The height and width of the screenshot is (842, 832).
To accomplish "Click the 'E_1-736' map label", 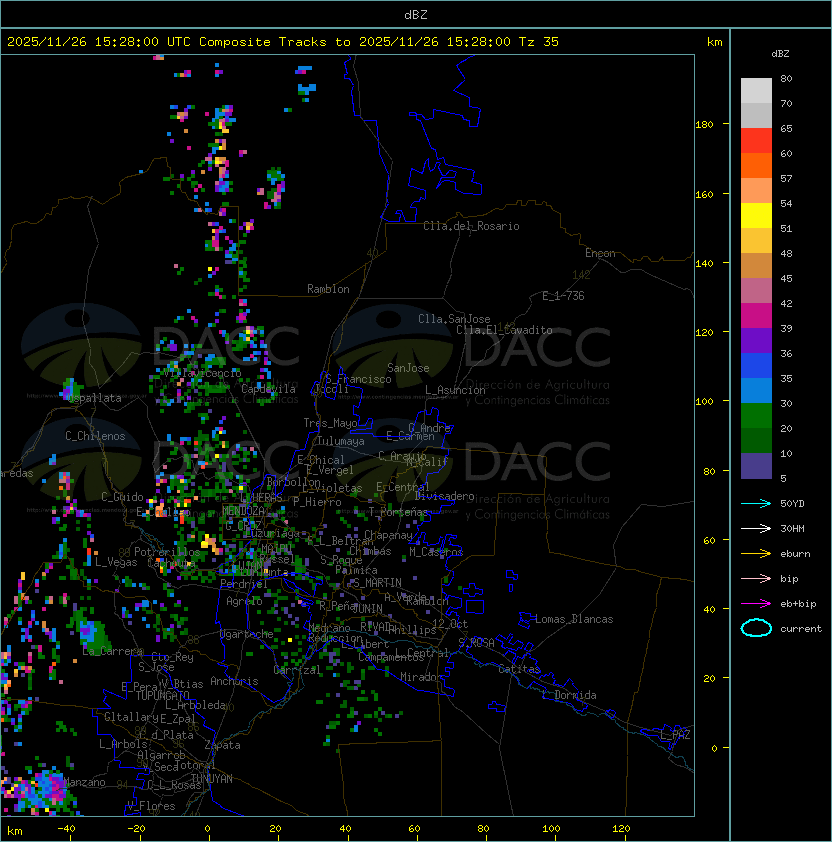I will (563, 296).
